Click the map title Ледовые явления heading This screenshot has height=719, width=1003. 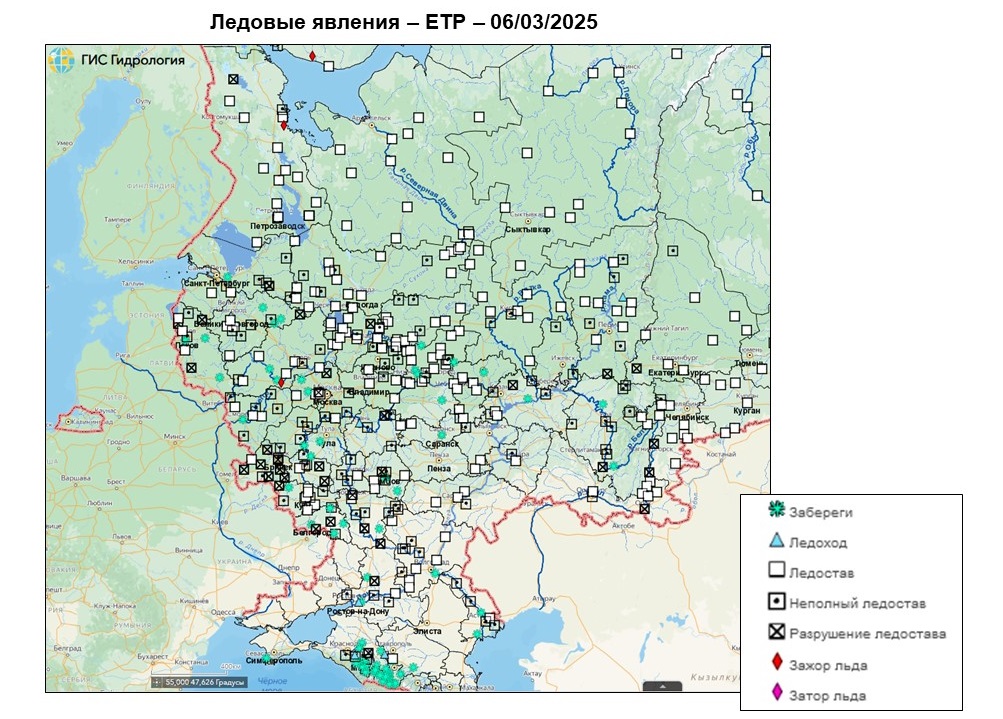click(x=403, y=22)
